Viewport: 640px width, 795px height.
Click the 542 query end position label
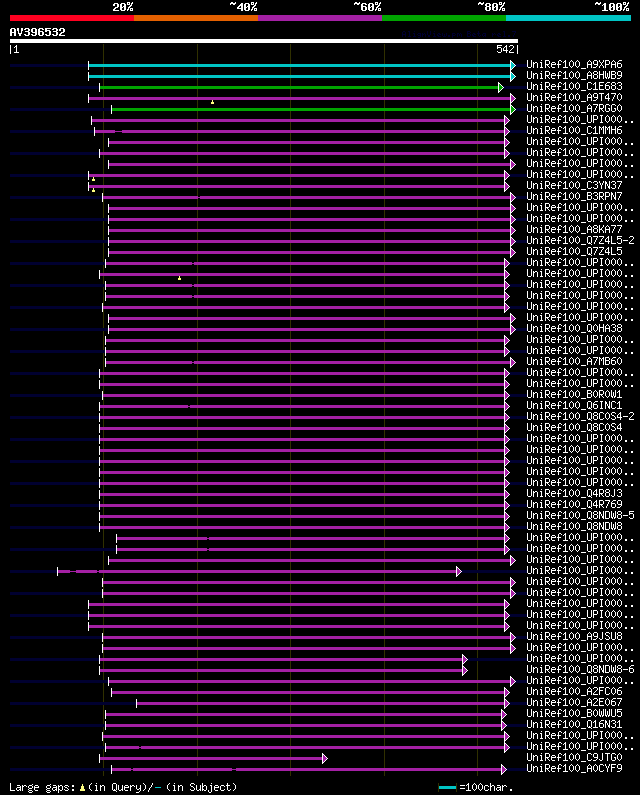click(505, 49)
